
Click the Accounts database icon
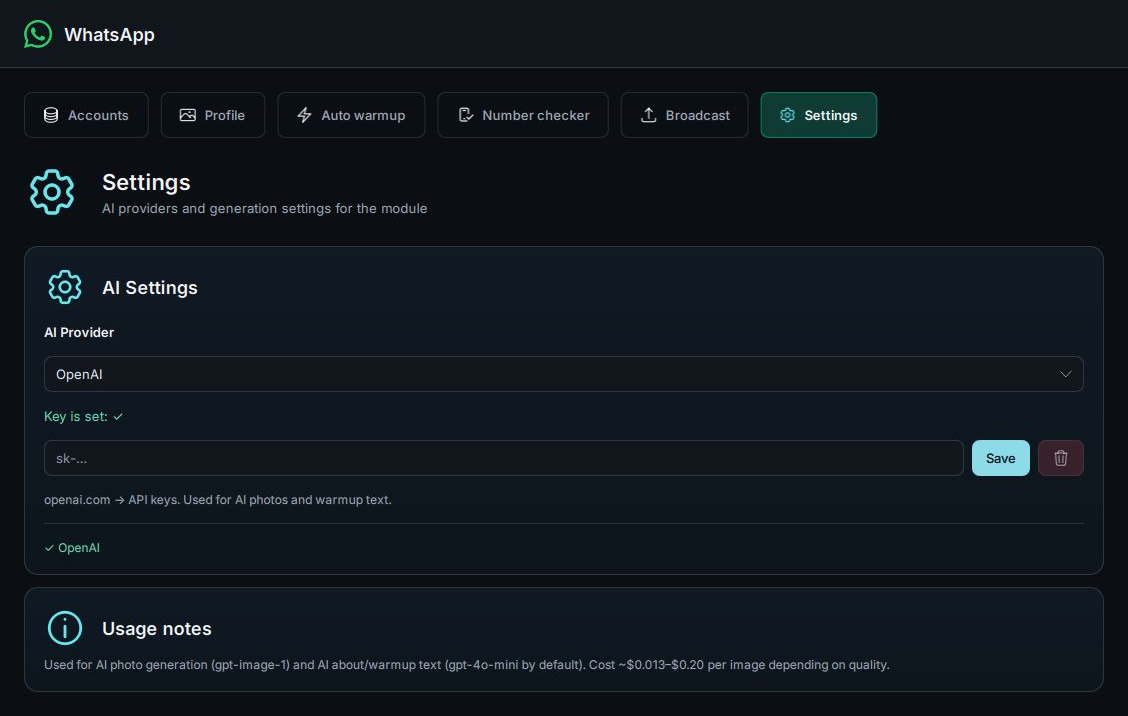[x=51, y=115]
